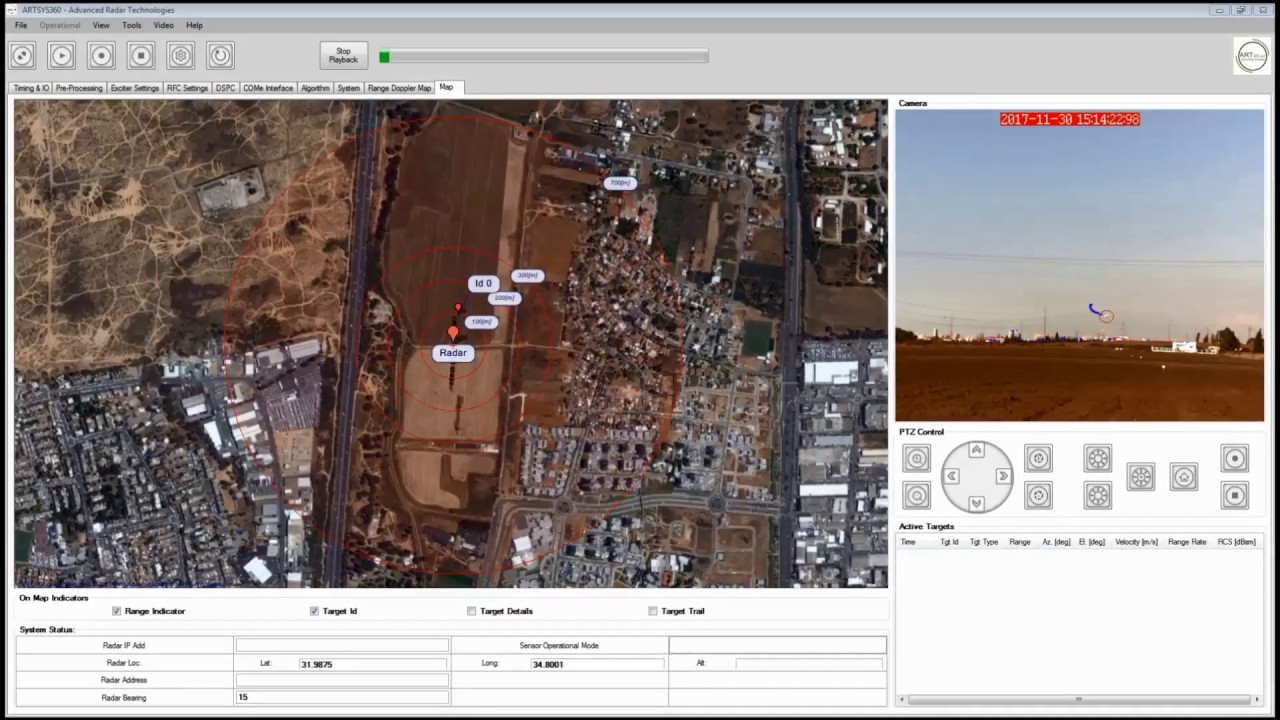The width and height of the screenshot is (1280, 720).
Task: Open the File menu
Action: [21, 25]
